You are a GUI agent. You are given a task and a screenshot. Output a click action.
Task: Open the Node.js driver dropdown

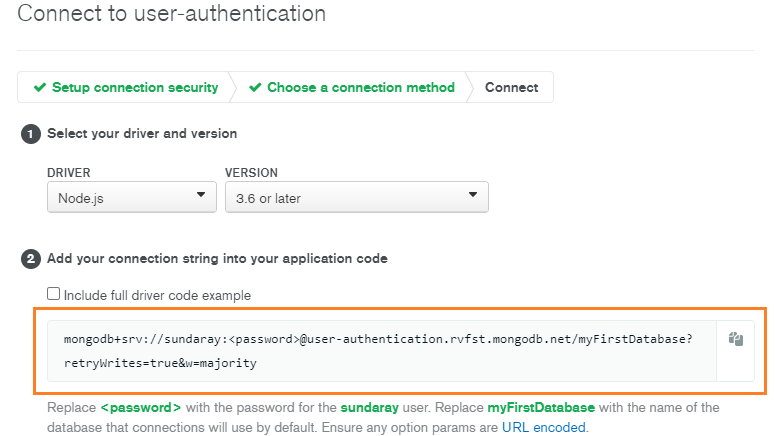click(131, 197)
